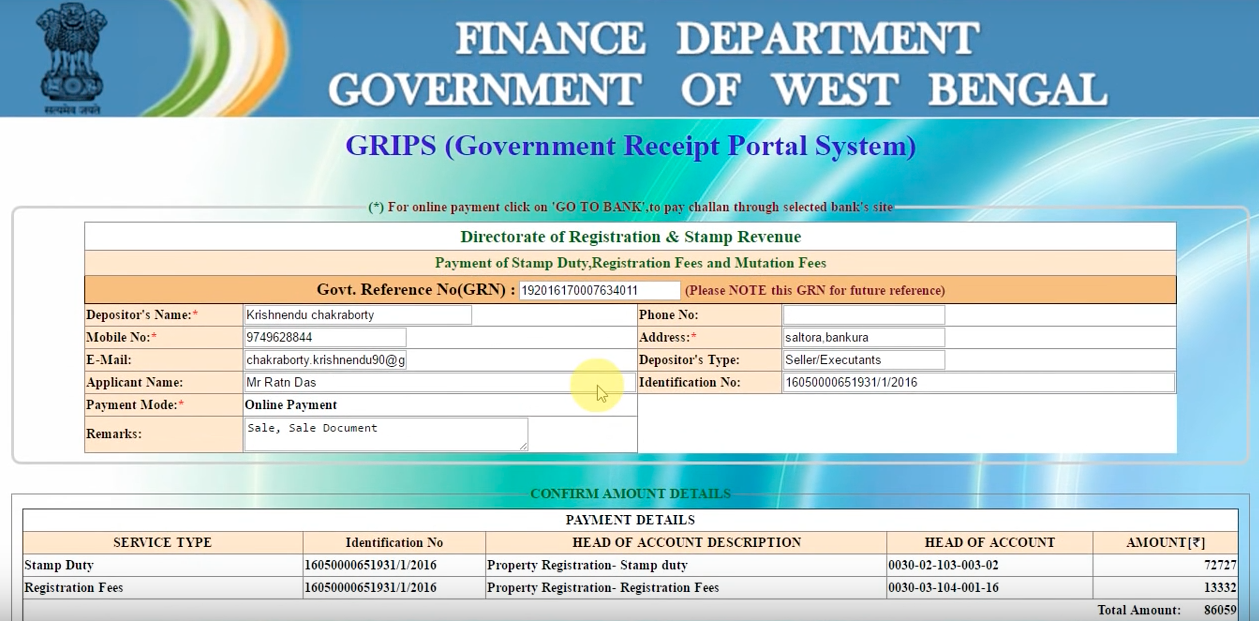The width and height of the screenshot is (1259, 621).
Task: Click the 'GRIPS (Government Receipt Portal System)' heading
Action: (631, 146)
